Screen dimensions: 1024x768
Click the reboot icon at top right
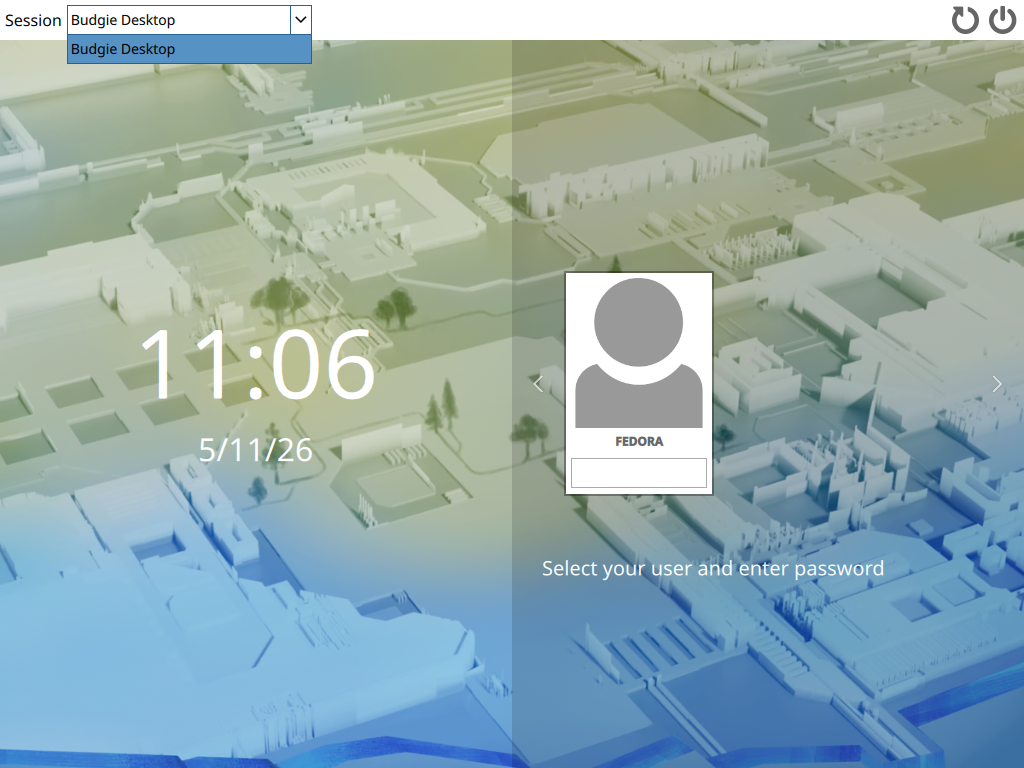(x=965, y=20)
